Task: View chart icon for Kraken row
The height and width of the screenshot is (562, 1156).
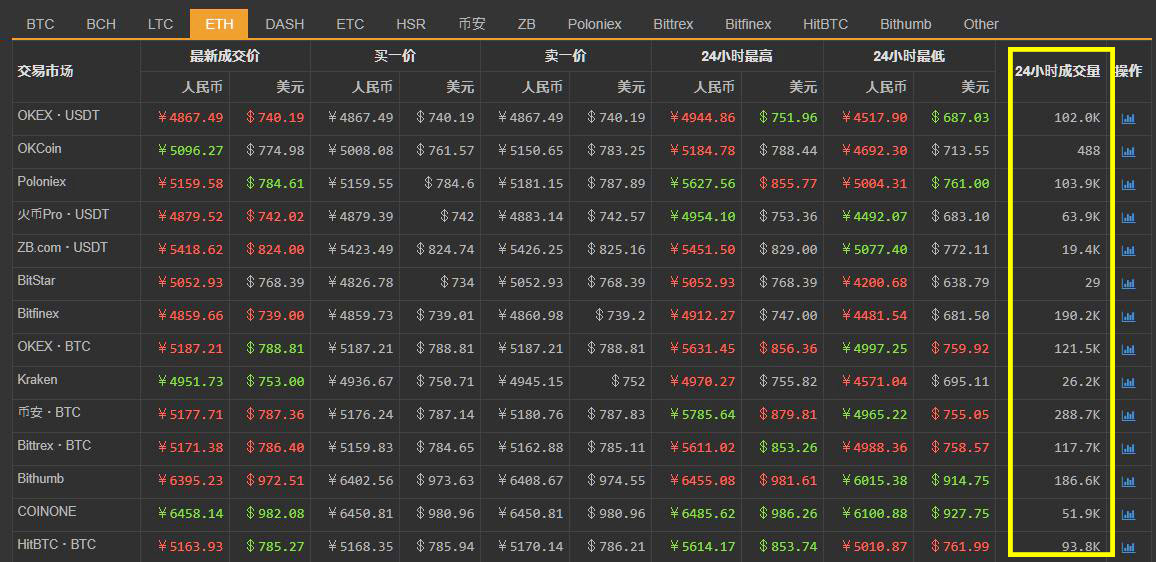Action: (x=1128, y=382)
